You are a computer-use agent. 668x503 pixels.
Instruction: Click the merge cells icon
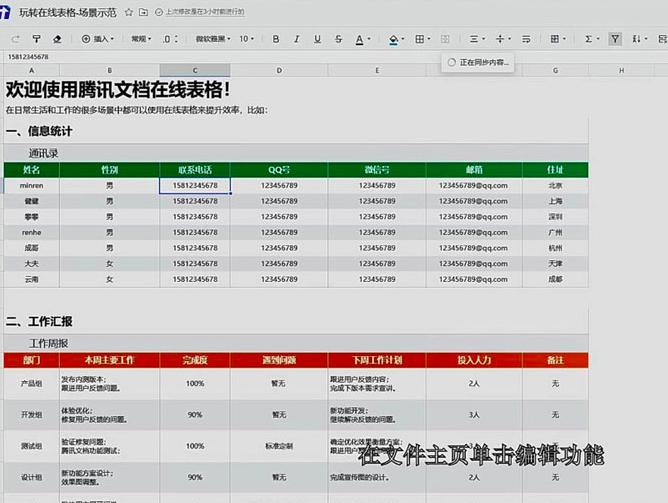pos(446,39)
